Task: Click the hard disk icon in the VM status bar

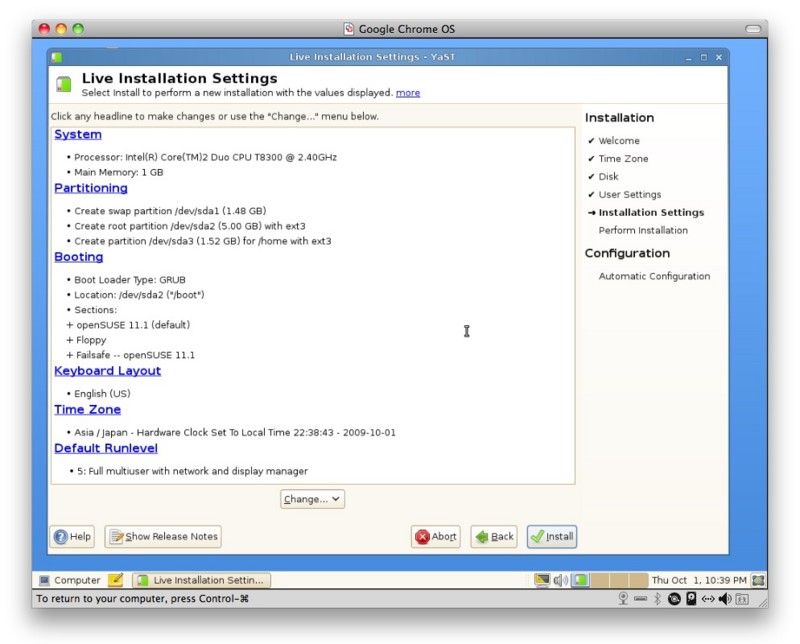Action: coord(691,599)
